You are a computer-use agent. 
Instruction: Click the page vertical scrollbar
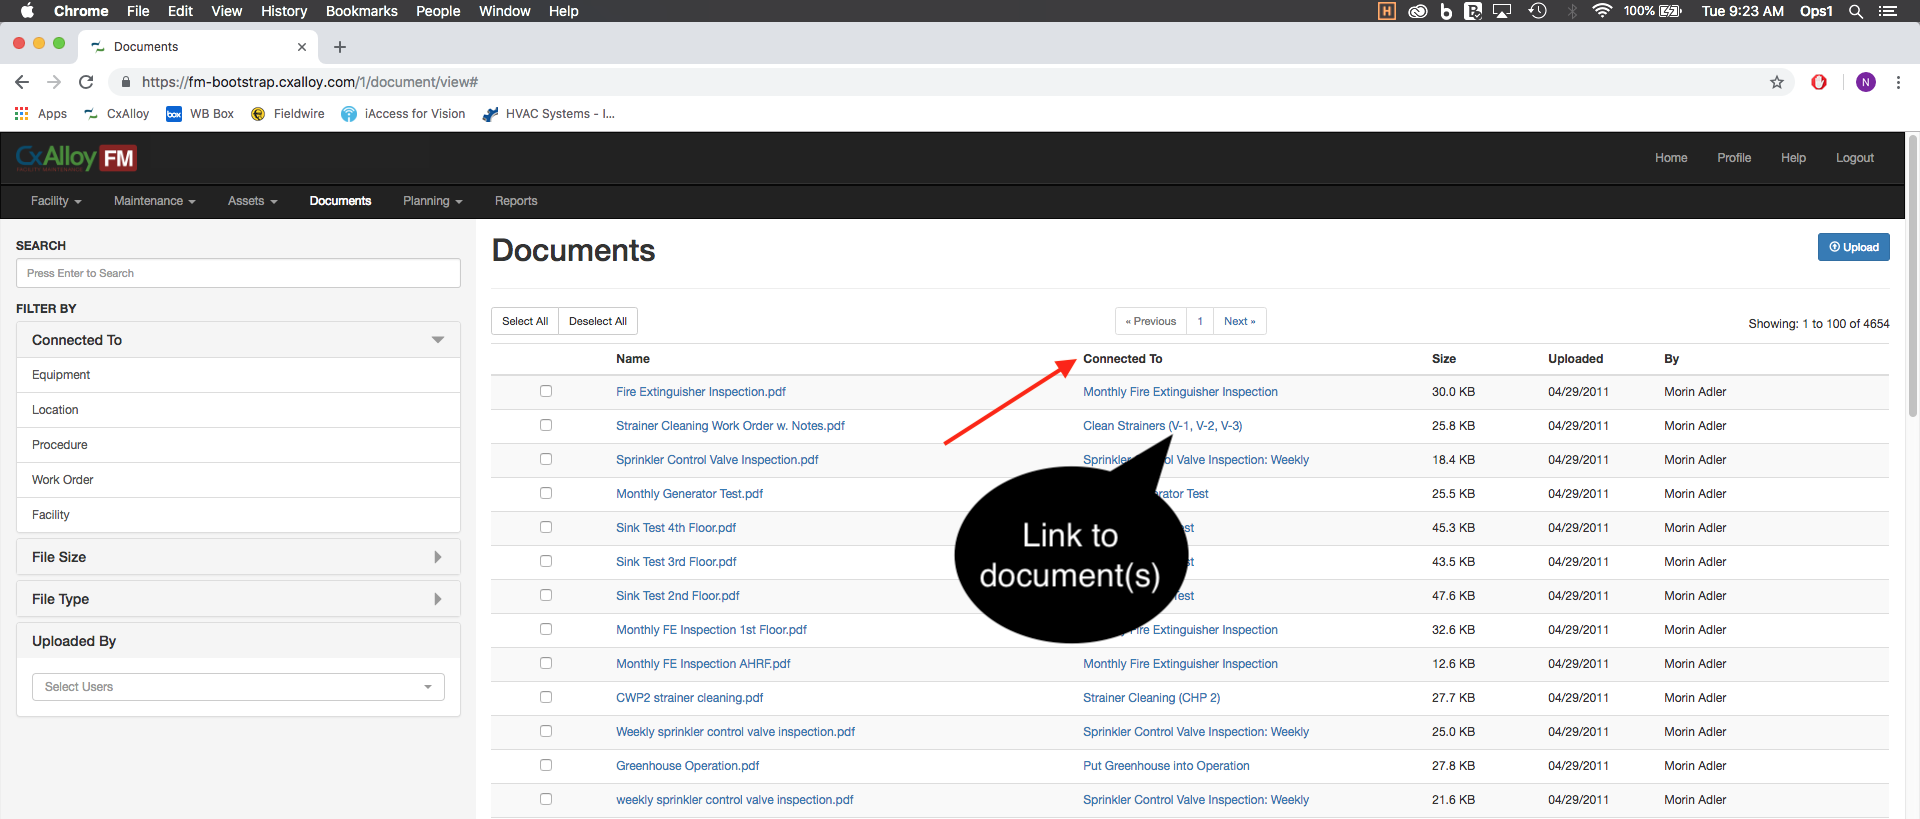pos(1913,275)
